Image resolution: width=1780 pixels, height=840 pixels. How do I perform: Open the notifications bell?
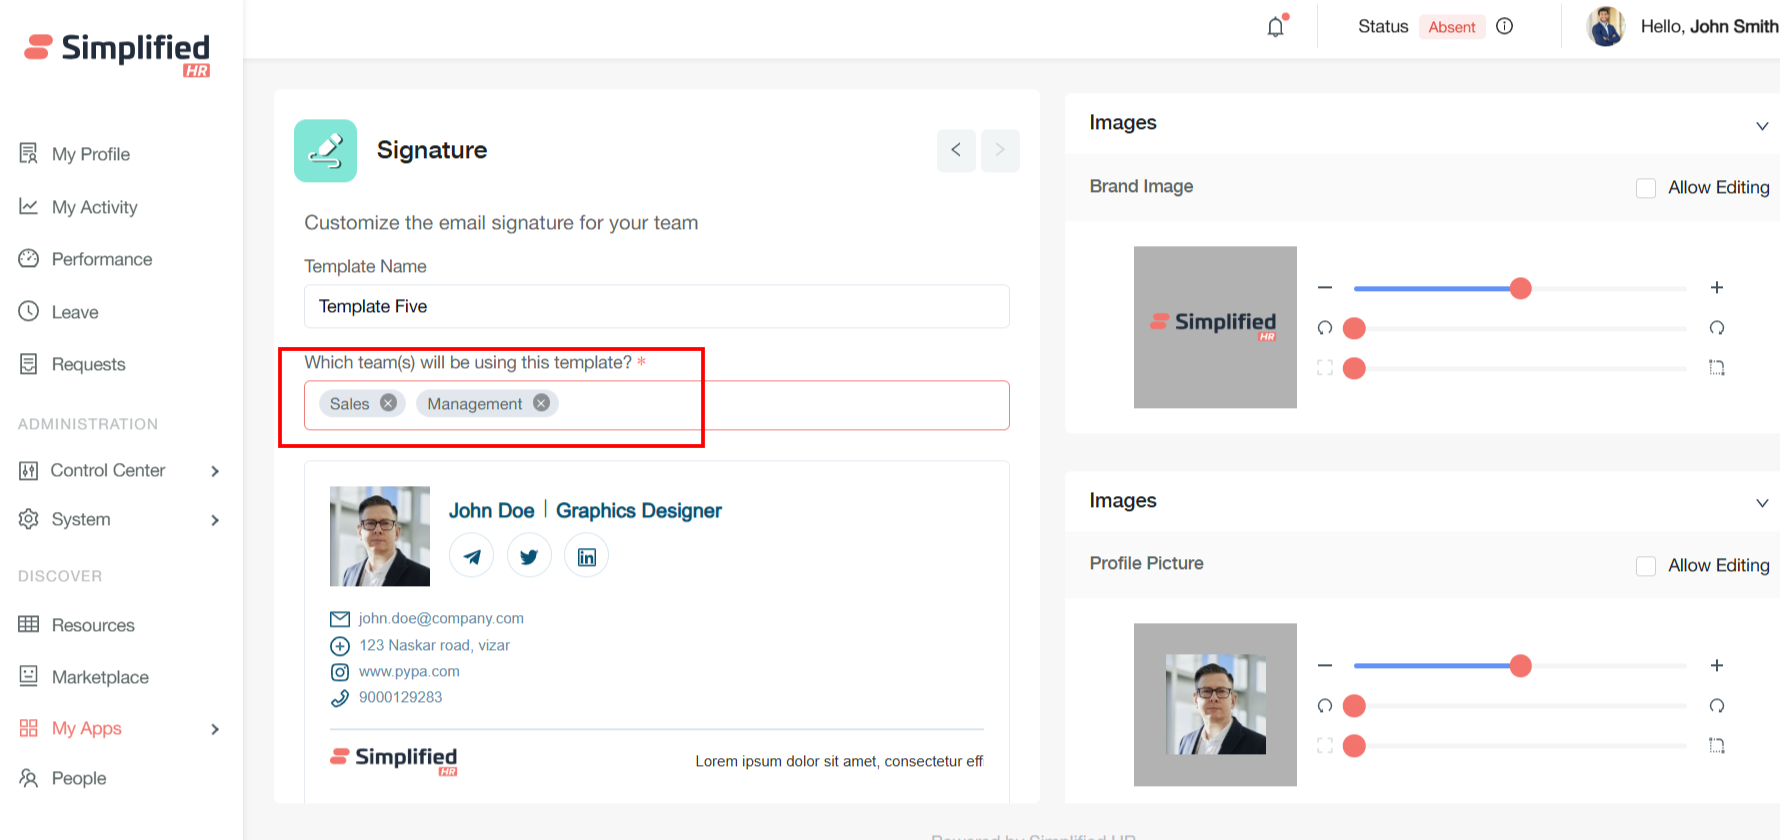[1276, 27]
